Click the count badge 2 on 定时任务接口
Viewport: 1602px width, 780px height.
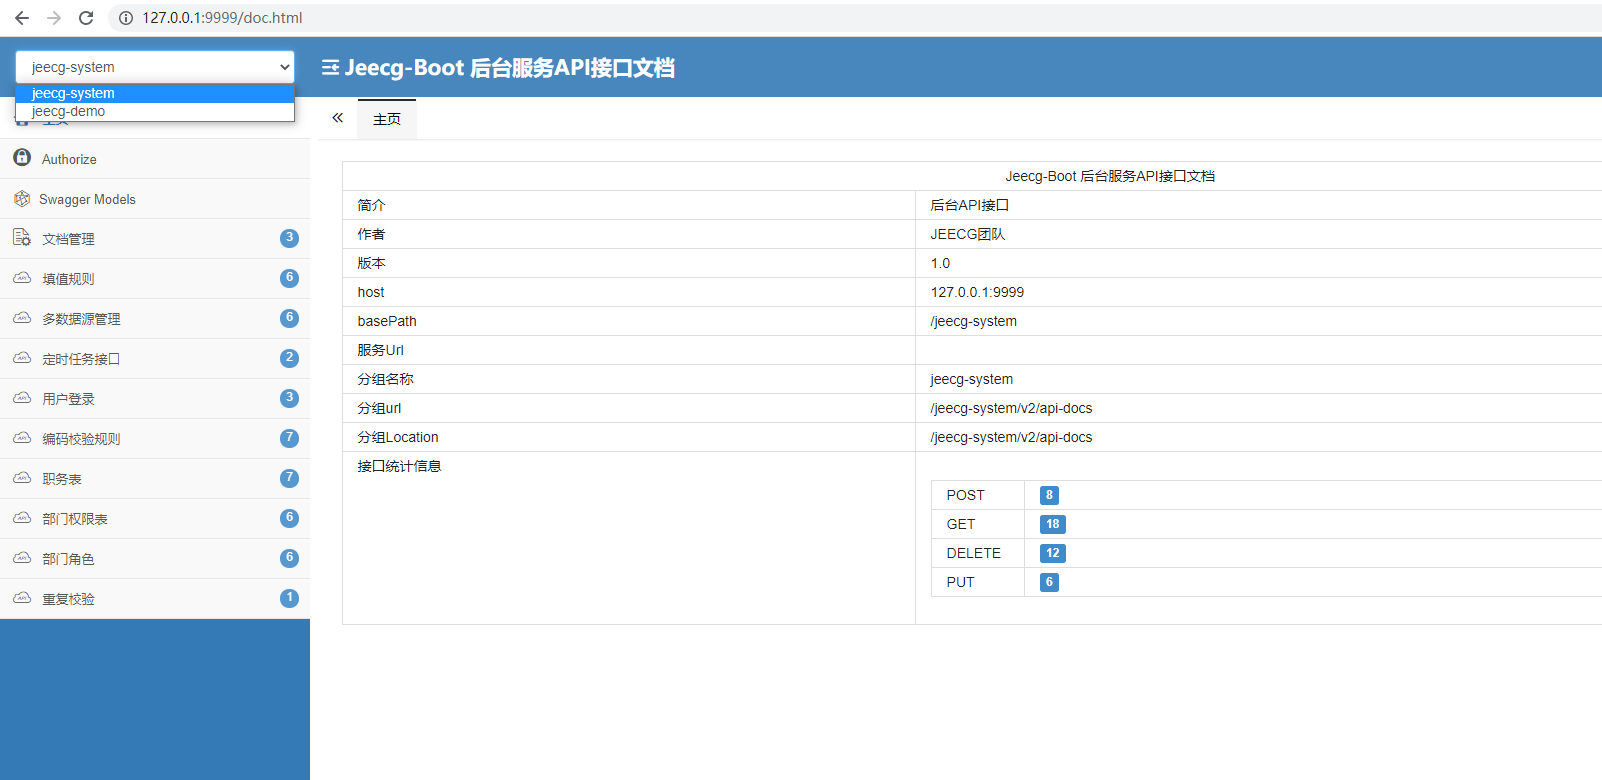tap(290, 358)
